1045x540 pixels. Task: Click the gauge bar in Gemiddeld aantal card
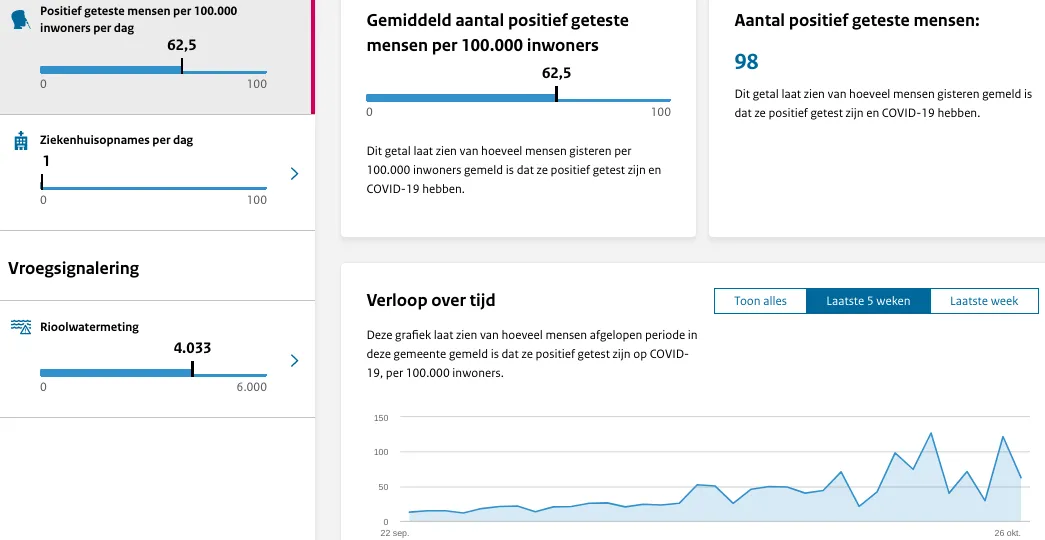point(518,97)
